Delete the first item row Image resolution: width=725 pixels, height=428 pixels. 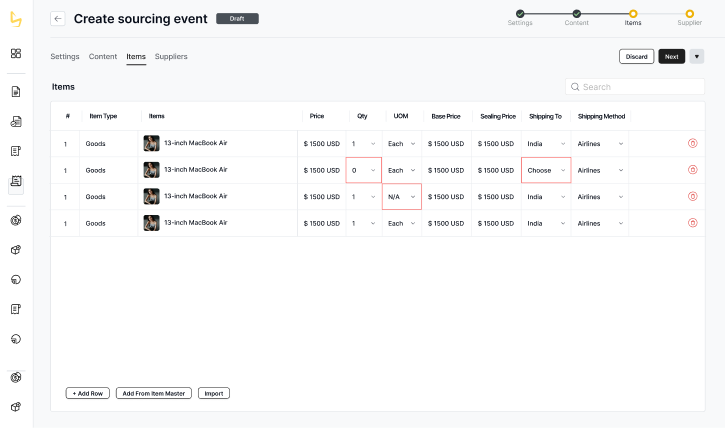(x=692, y=144)
